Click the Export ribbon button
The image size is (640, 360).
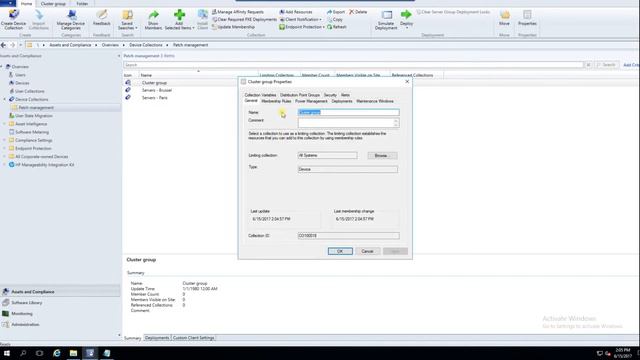click(336, 12)
